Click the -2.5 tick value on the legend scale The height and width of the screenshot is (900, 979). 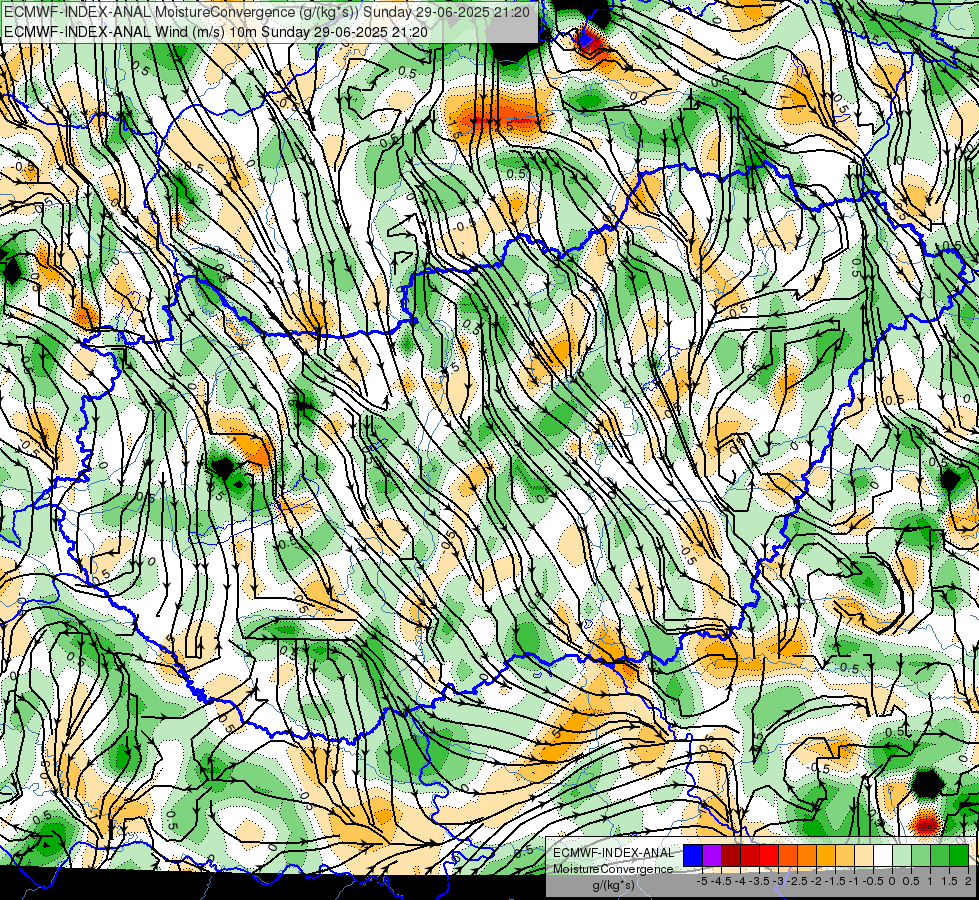click(797, 881)
